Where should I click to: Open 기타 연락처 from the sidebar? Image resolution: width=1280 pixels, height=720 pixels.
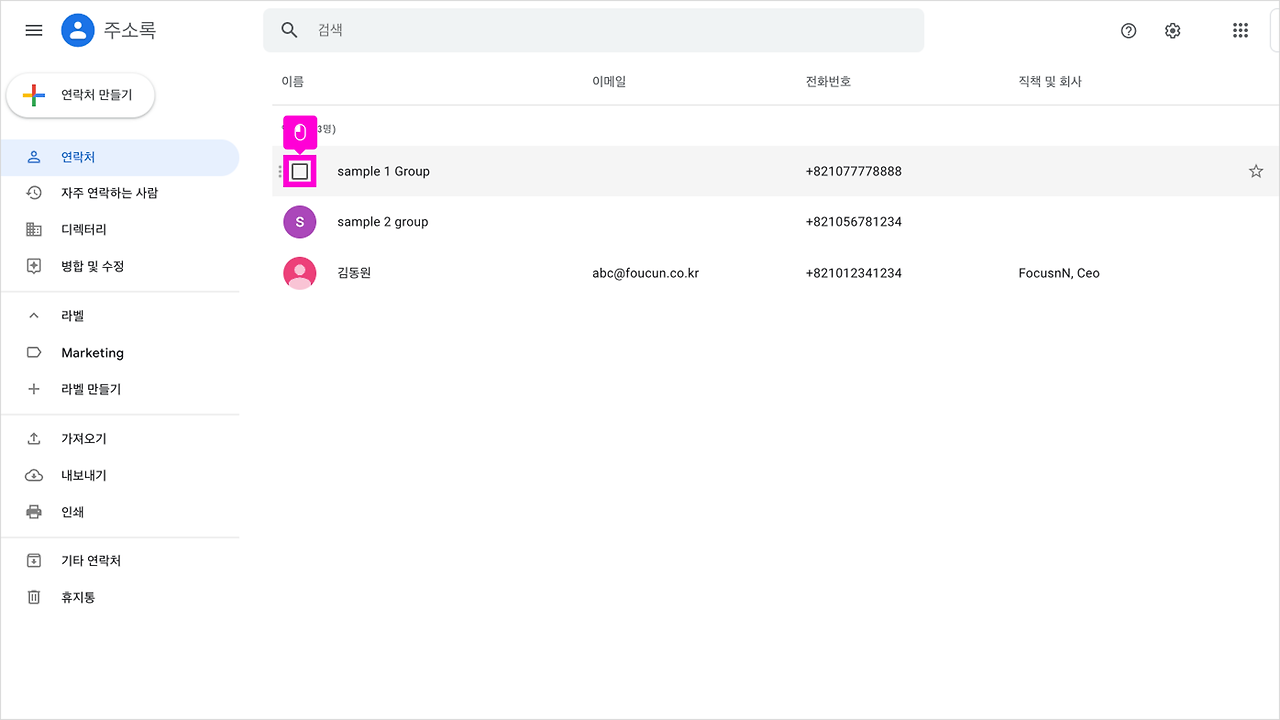click(x=90, y=560)
